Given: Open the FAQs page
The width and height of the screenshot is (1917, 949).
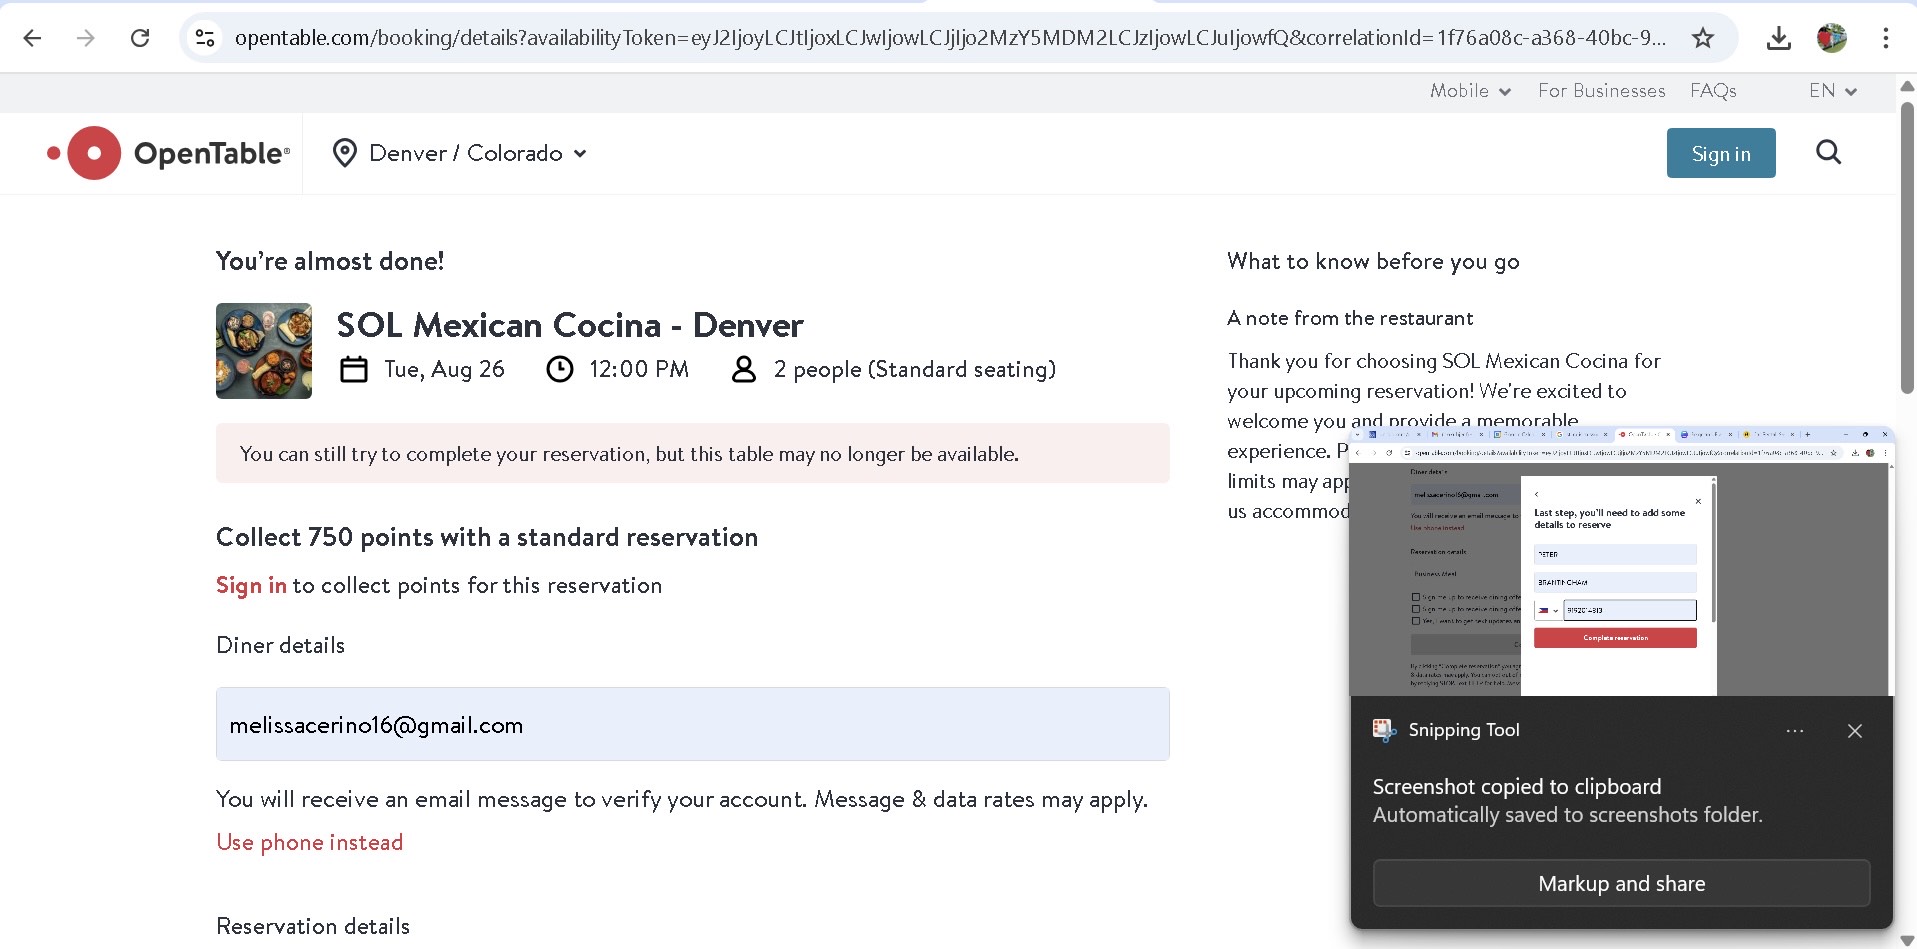Looking at the screenshot, I should point(1713,91).
